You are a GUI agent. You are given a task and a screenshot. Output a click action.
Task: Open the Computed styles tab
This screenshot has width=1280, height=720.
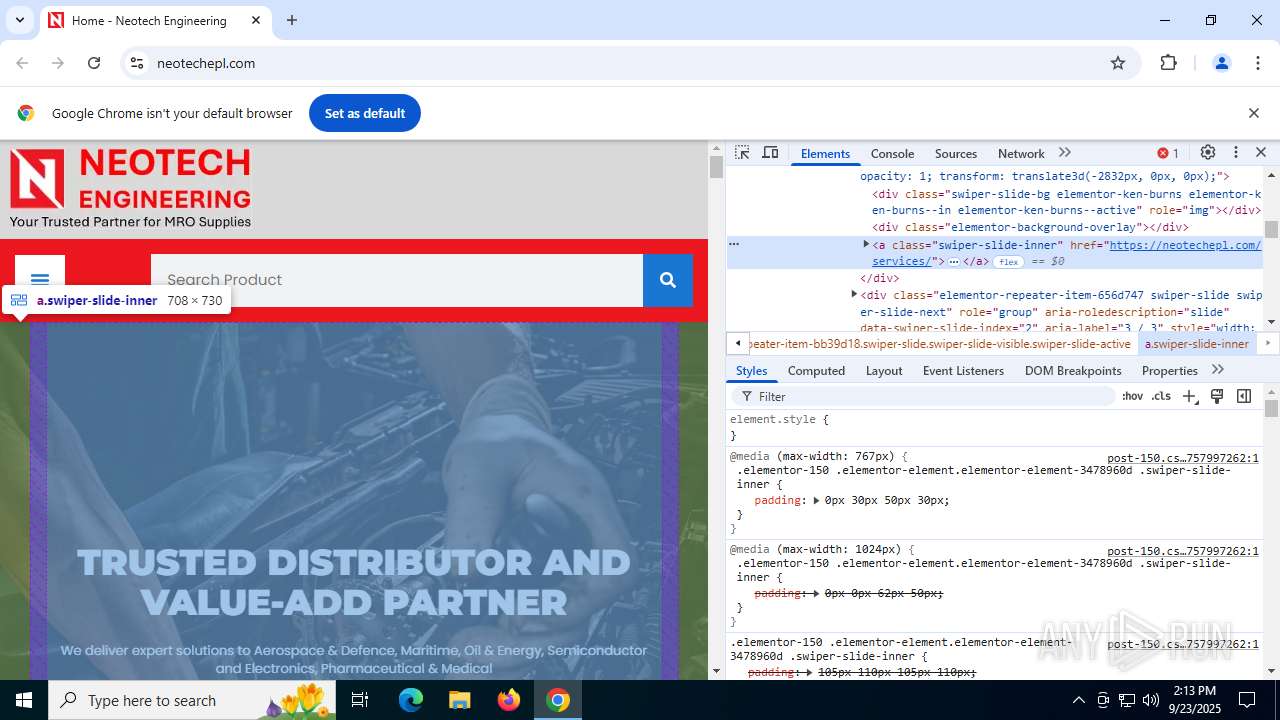(816, 371)
